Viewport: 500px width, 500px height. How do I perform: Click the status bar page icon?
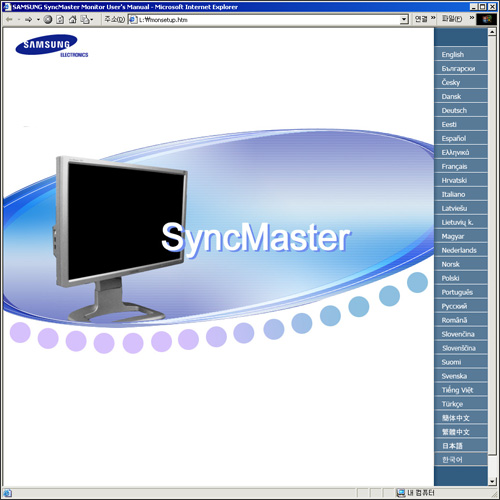pyautogui.click(x=7, y=493)
